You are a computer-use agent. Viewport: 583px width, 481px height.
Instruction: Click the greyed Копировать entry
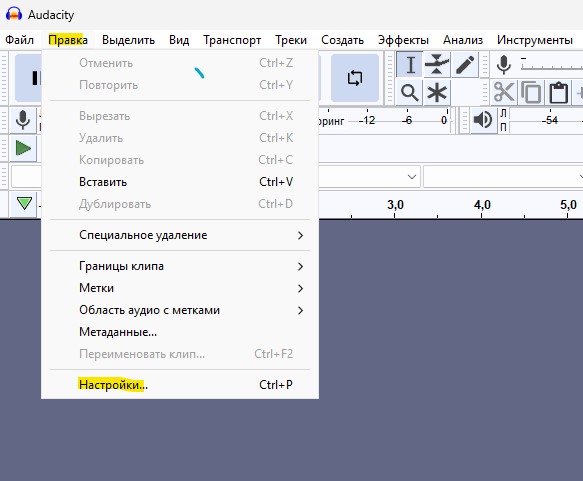pos(180,160)
